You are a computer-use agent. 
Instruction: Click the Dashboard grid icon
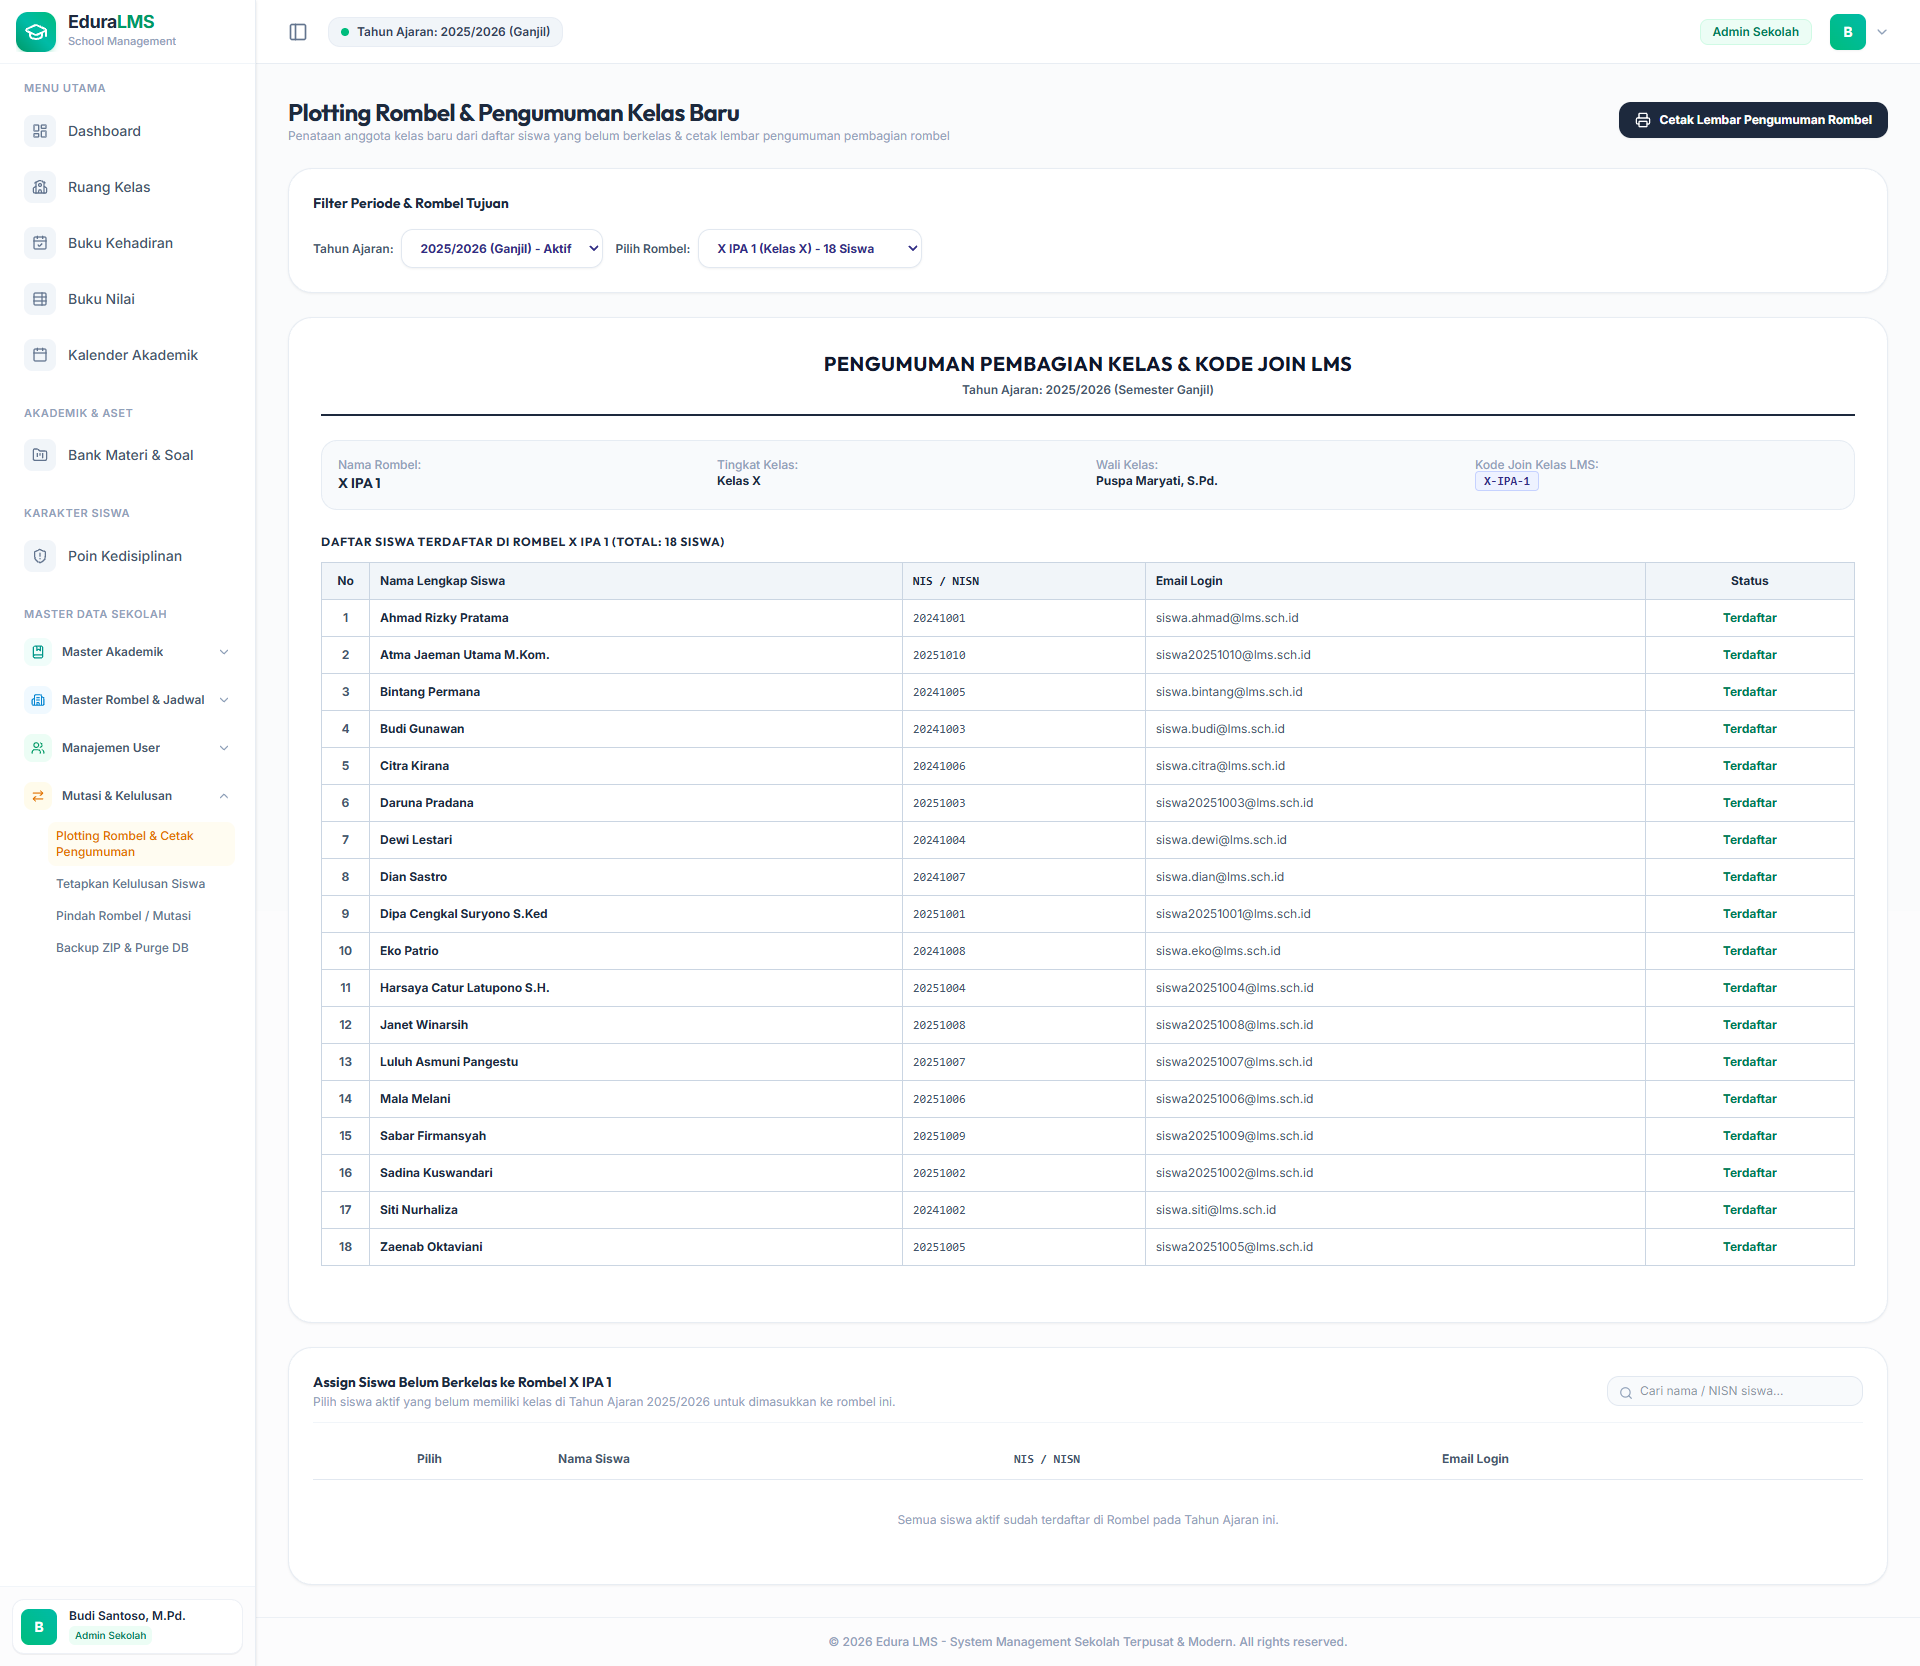pyautogui.click(x=40, y=131)
